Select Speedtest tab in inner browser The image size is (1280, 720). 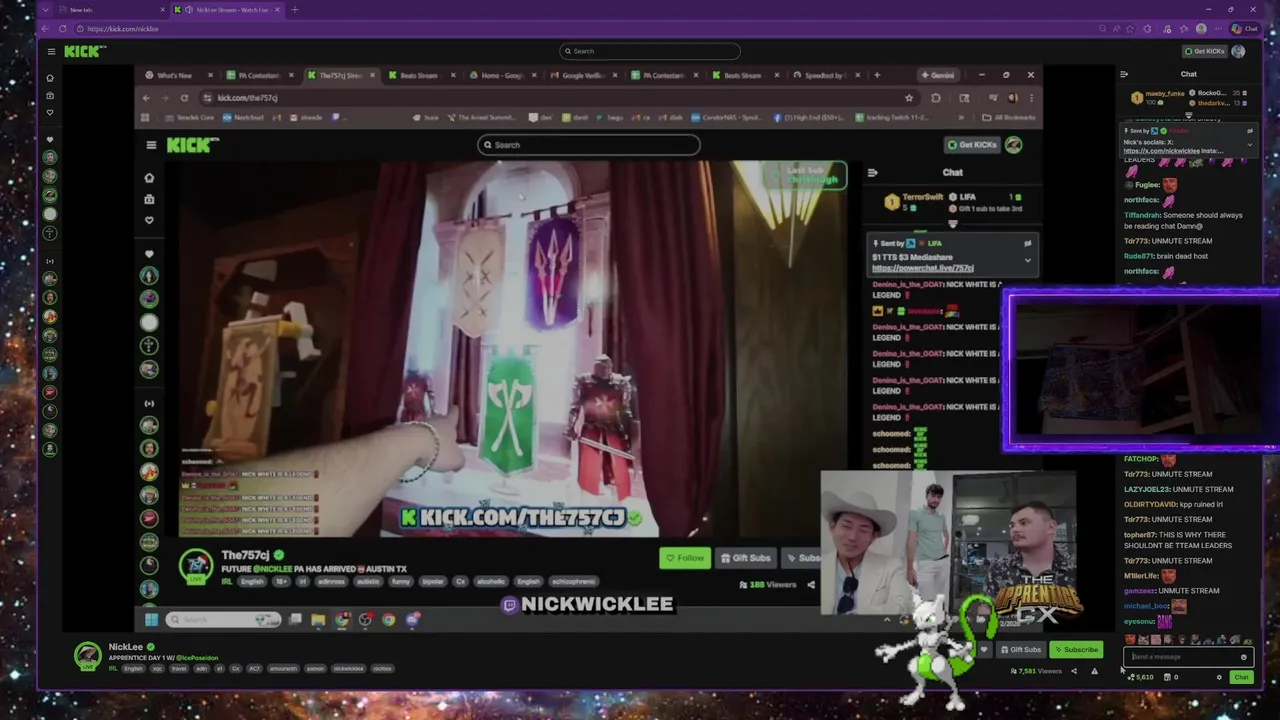(828, 75)
